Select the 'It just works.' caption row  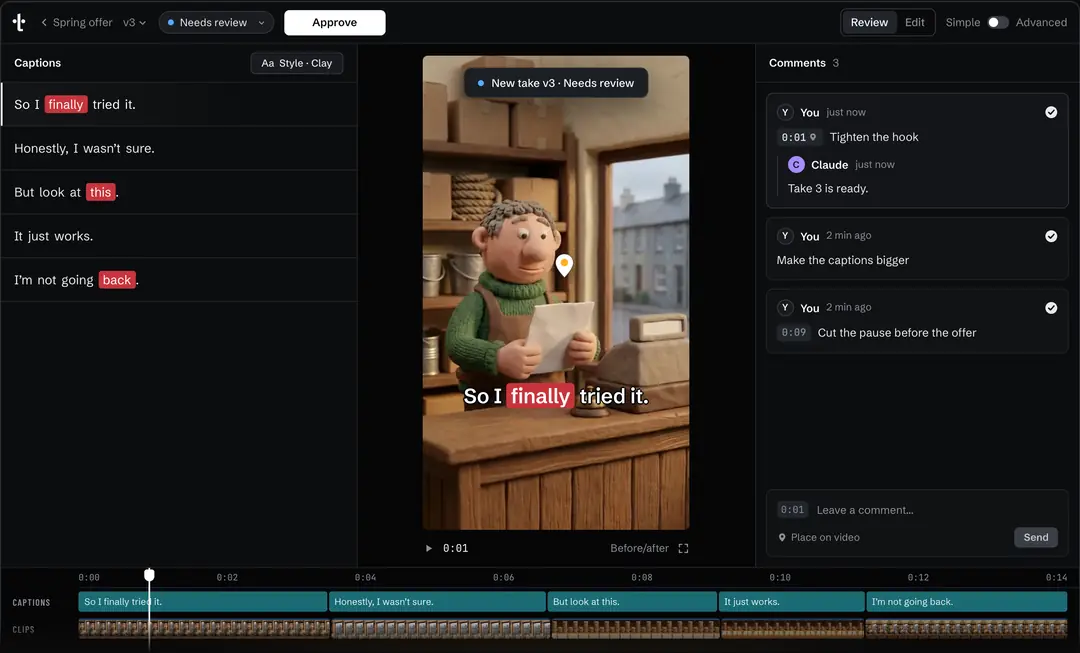click(x=179, y=236)
